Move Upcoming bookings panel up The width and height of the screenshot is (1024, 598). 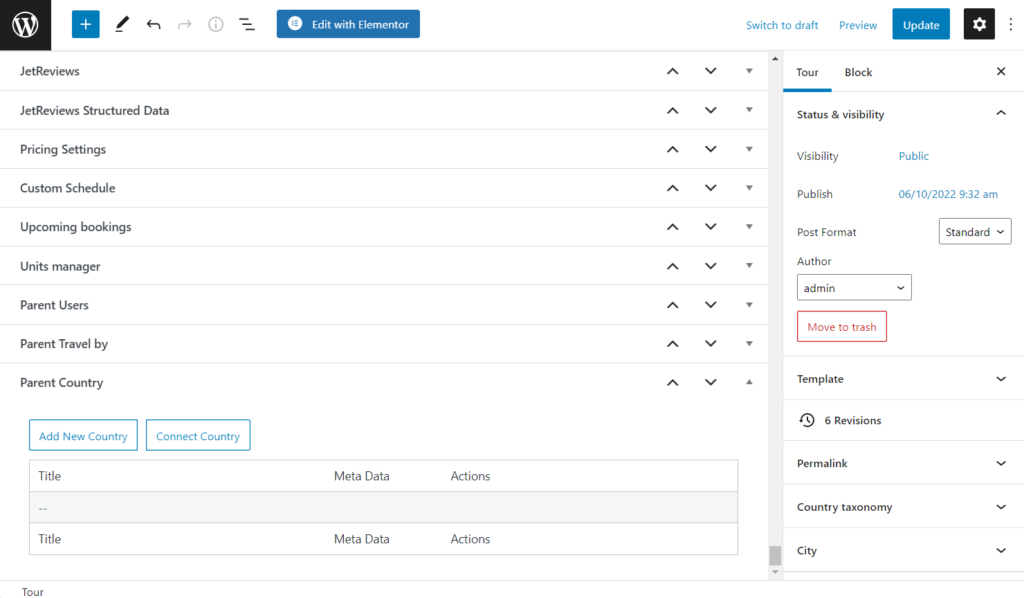point(673,227)
